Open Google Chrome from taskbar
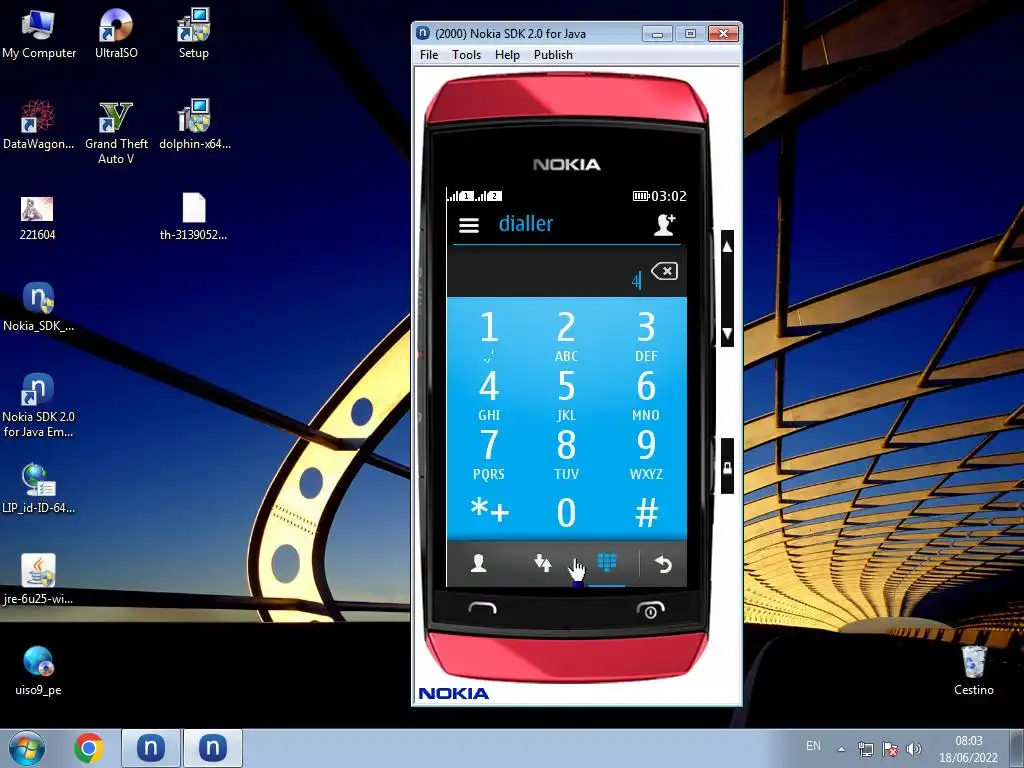 click(x=89, y=748)
